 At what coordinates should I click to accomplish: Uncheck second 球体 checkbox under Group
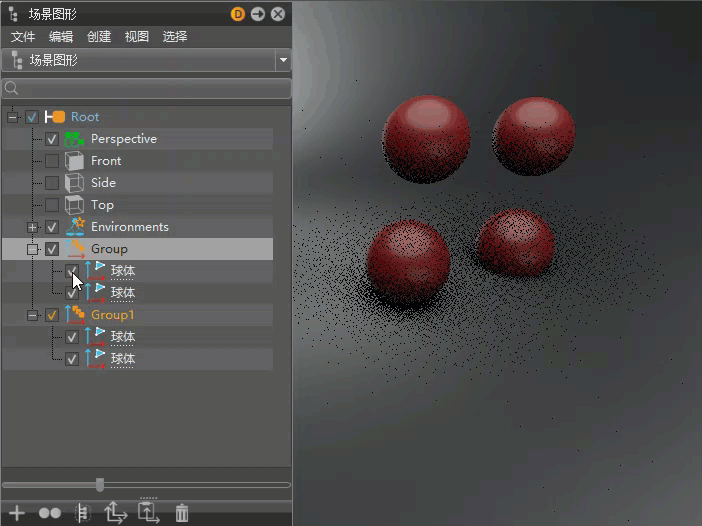pos(72,293)
